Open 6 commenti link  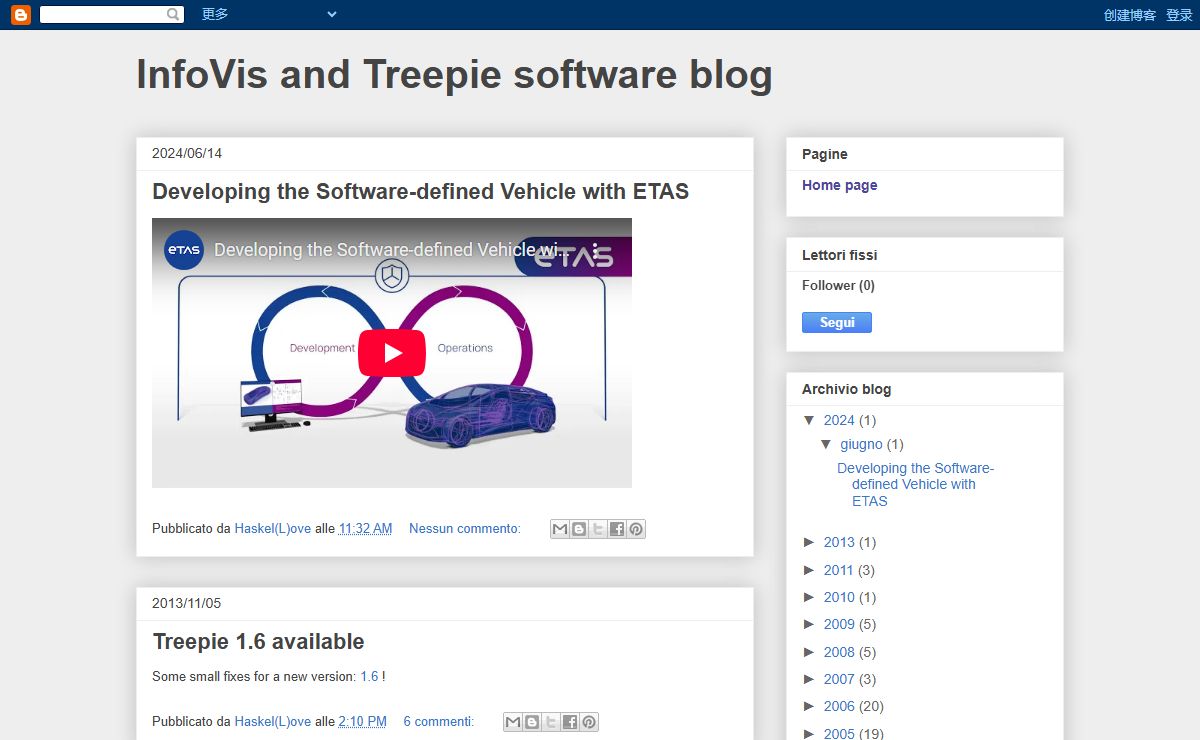[x=438, y=722]
